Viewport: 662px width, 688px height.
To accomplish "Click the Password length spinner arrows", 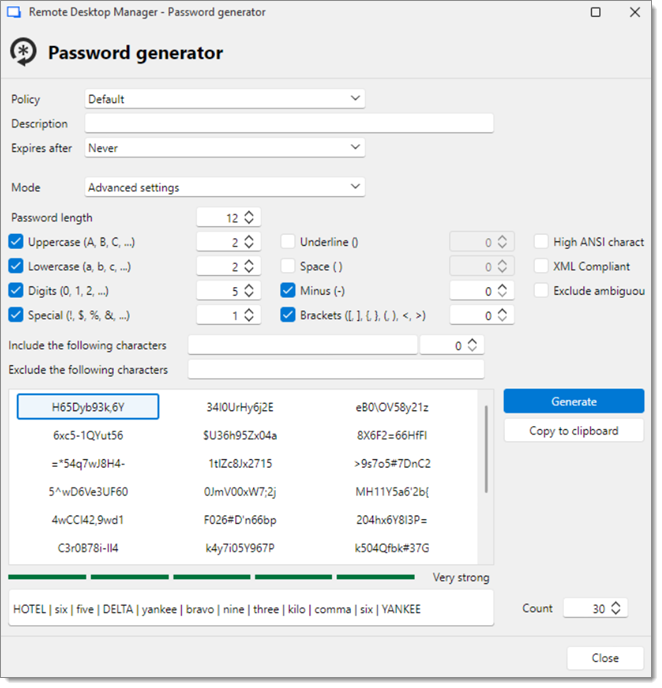I will click(250, 219).
